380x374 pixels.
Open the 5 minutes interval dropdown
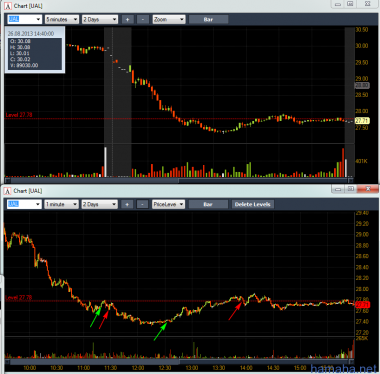click(62, 19)
